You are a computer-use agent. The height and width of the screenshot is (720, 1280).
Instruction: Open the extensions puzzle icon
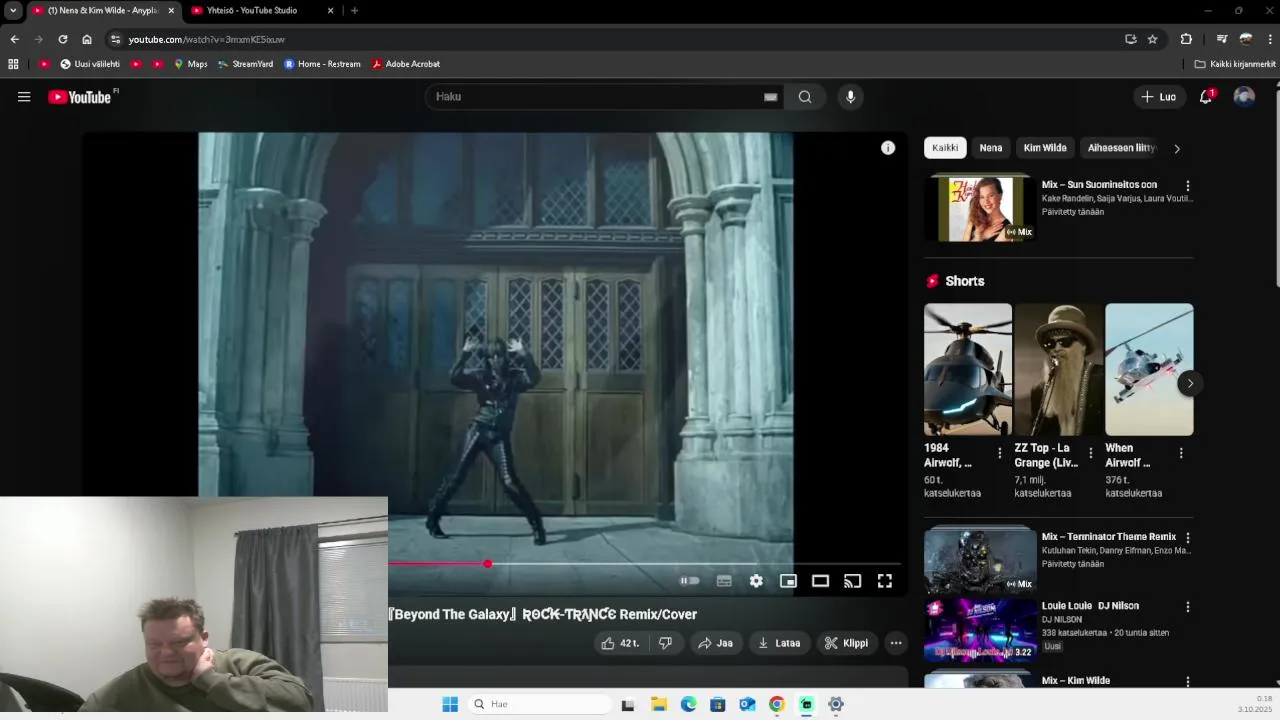pyautogui.click(x=1186, y=39)
